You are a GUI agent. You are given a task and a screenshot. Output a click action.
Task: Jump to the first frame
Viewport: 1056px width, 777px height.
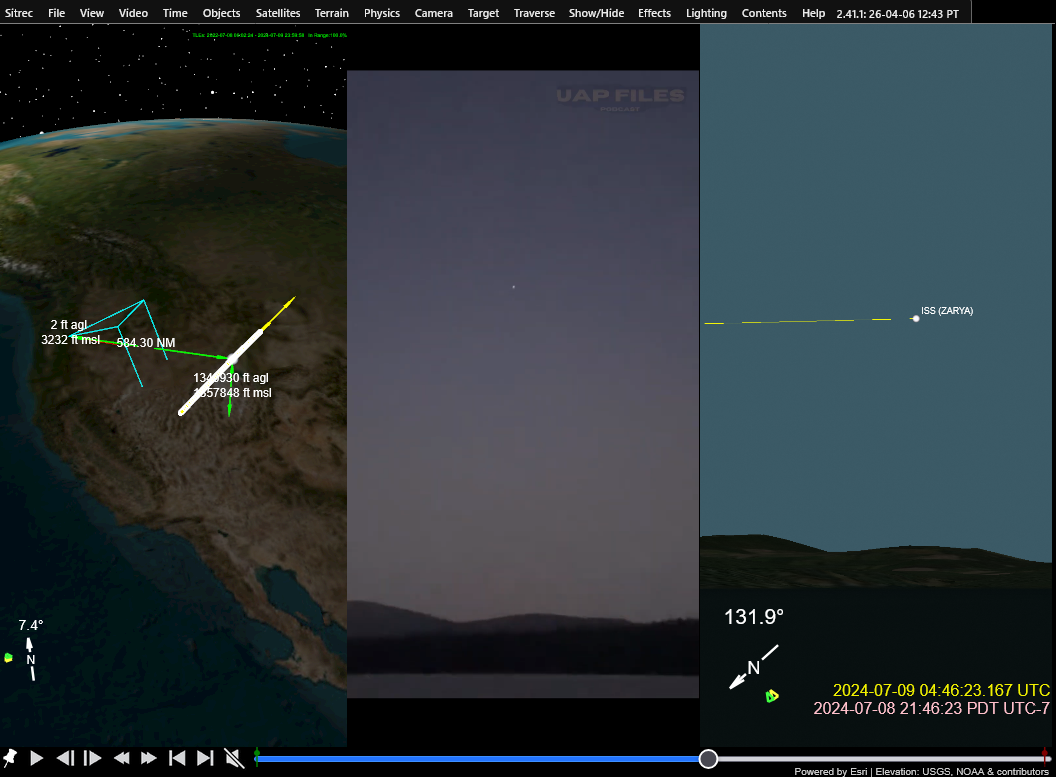point(177,758)
